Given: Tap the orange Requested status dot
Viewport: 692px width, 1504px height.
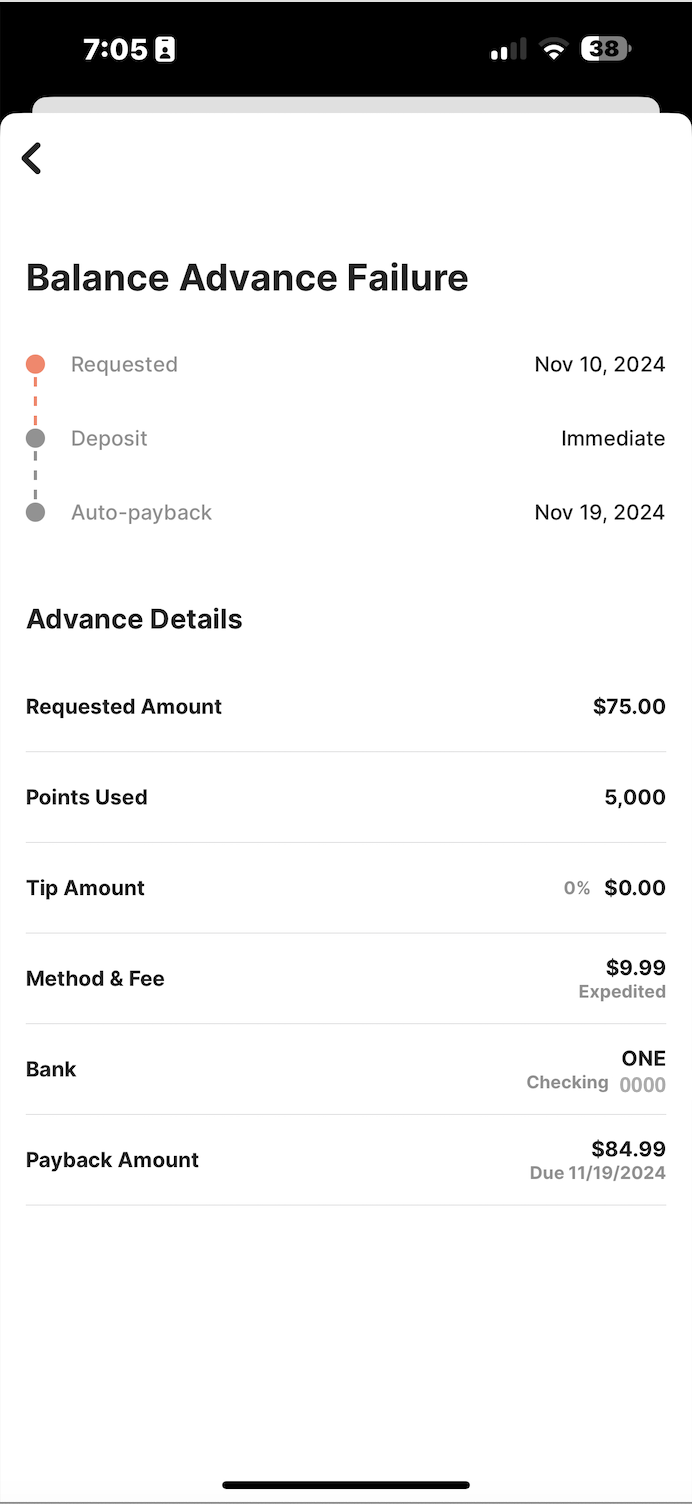Looking at the screenshot, I should coord(36,364).
